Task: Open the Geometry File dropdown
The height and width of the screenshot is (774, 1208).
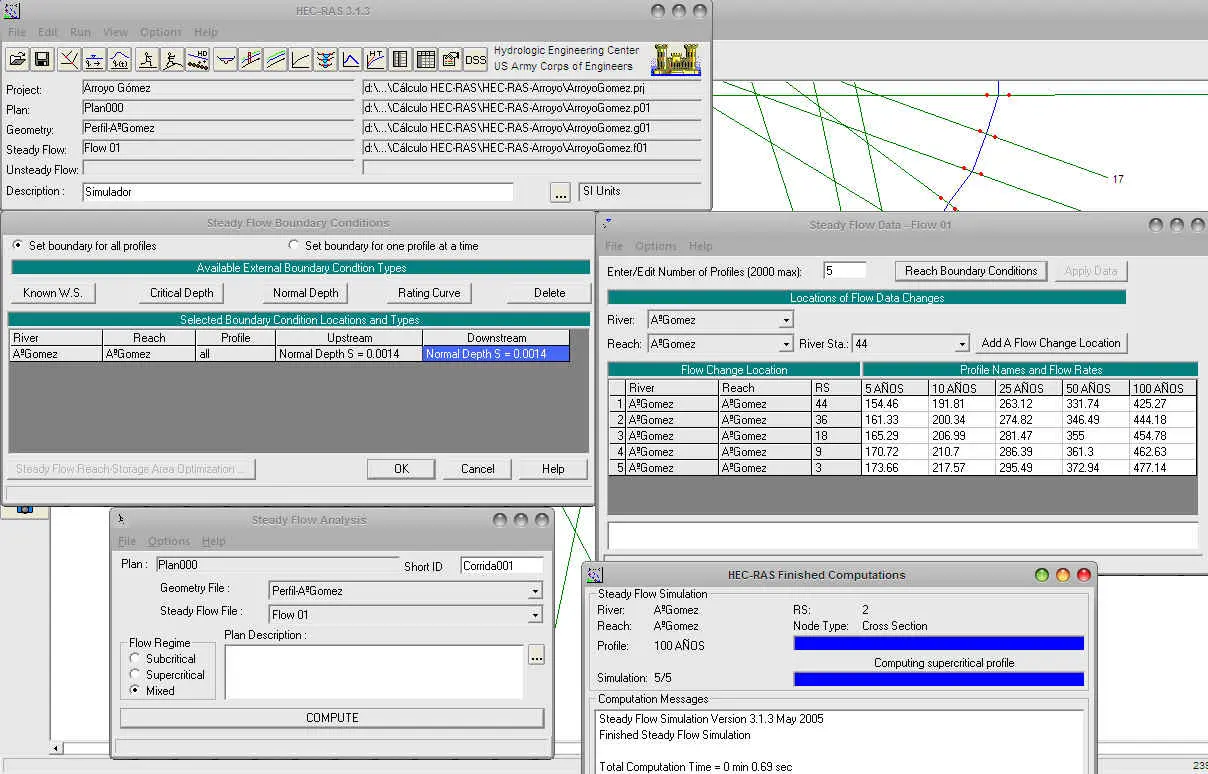Action: click(x=535, y=591)
